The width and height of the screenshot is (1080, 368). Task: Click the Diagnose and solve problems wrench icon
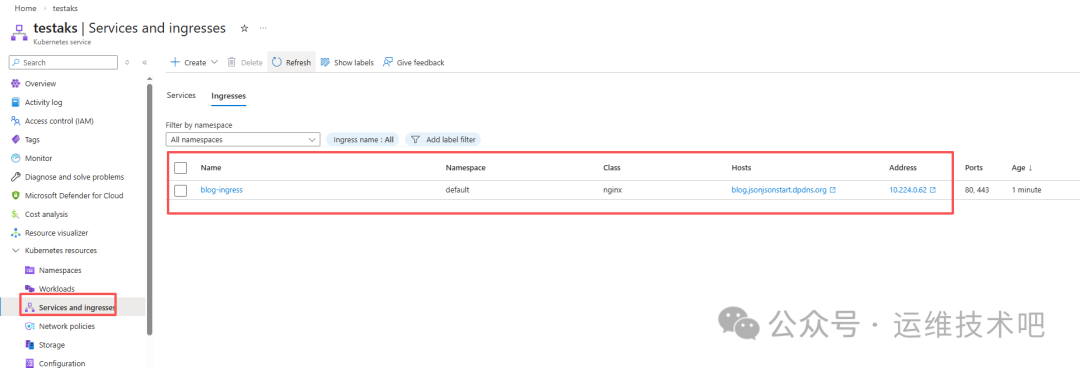tap(16, 176)
